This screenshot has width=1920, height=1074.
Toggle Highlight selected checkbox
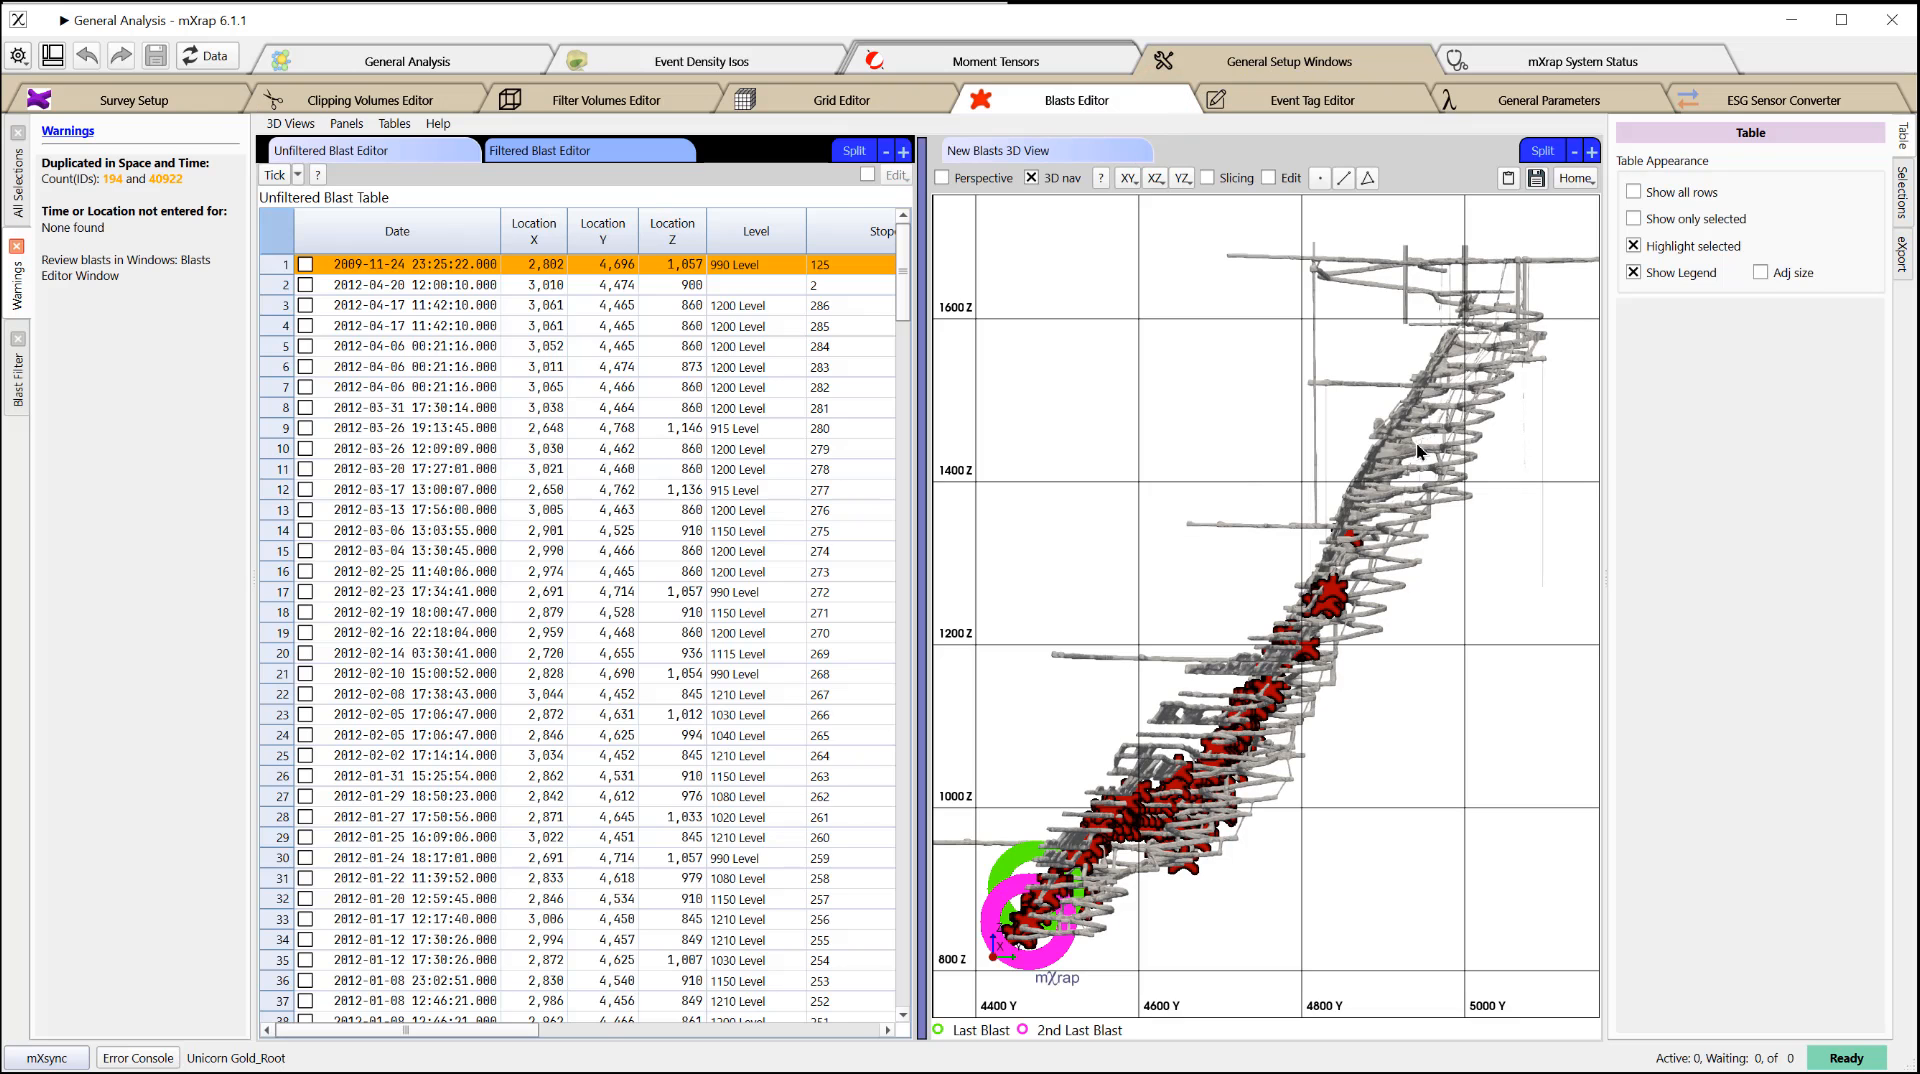point(1633,246)
